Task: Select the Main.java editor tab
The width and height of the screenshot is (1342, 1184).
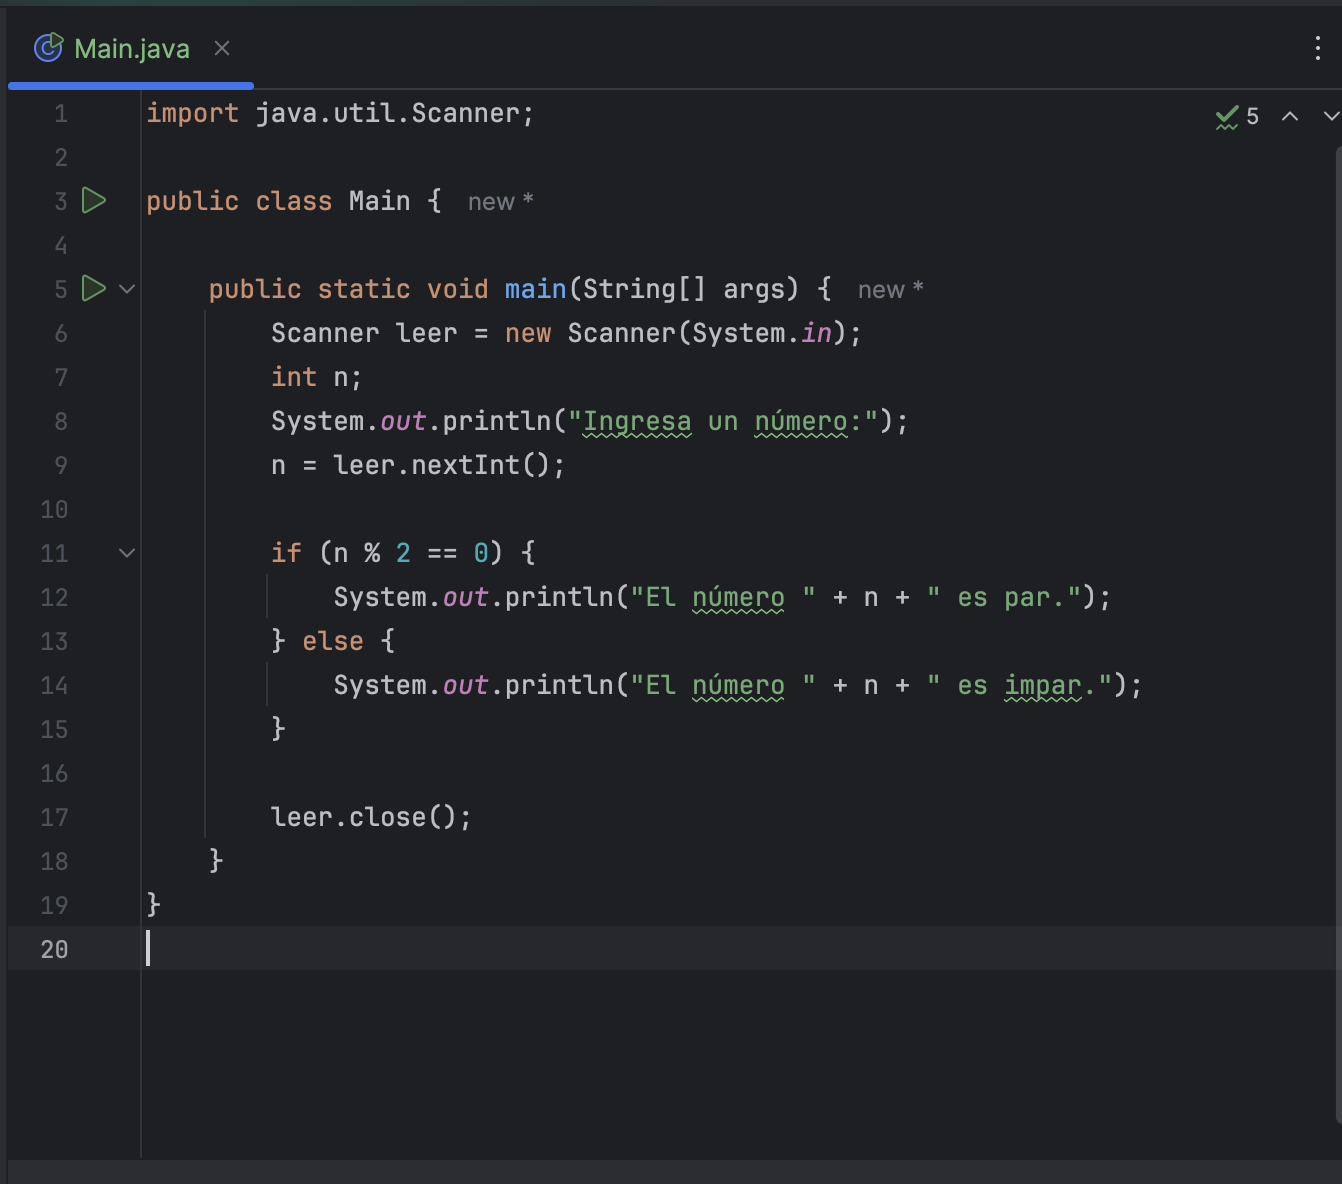Action: pyautogui.click(x=130, y=48)
